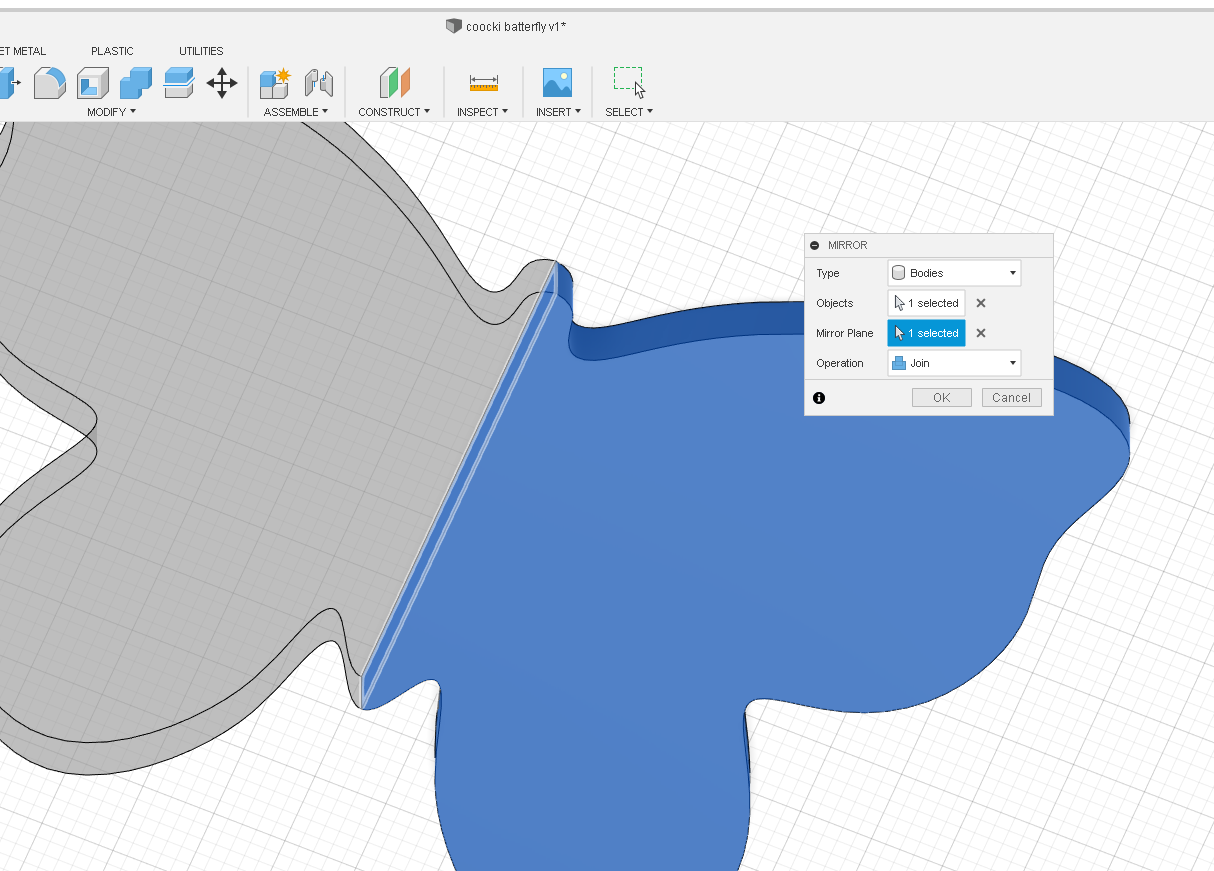This screenshot has height=871, width=1214.
Task: Click the document icon beside coocki batterfly title
Action: (454, 26)
